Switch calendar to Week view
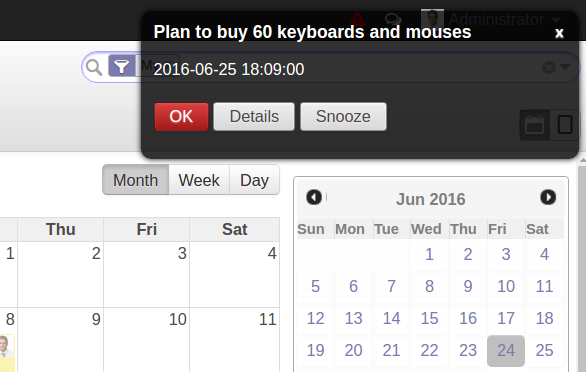586x372 pixels. pos(199,180)
